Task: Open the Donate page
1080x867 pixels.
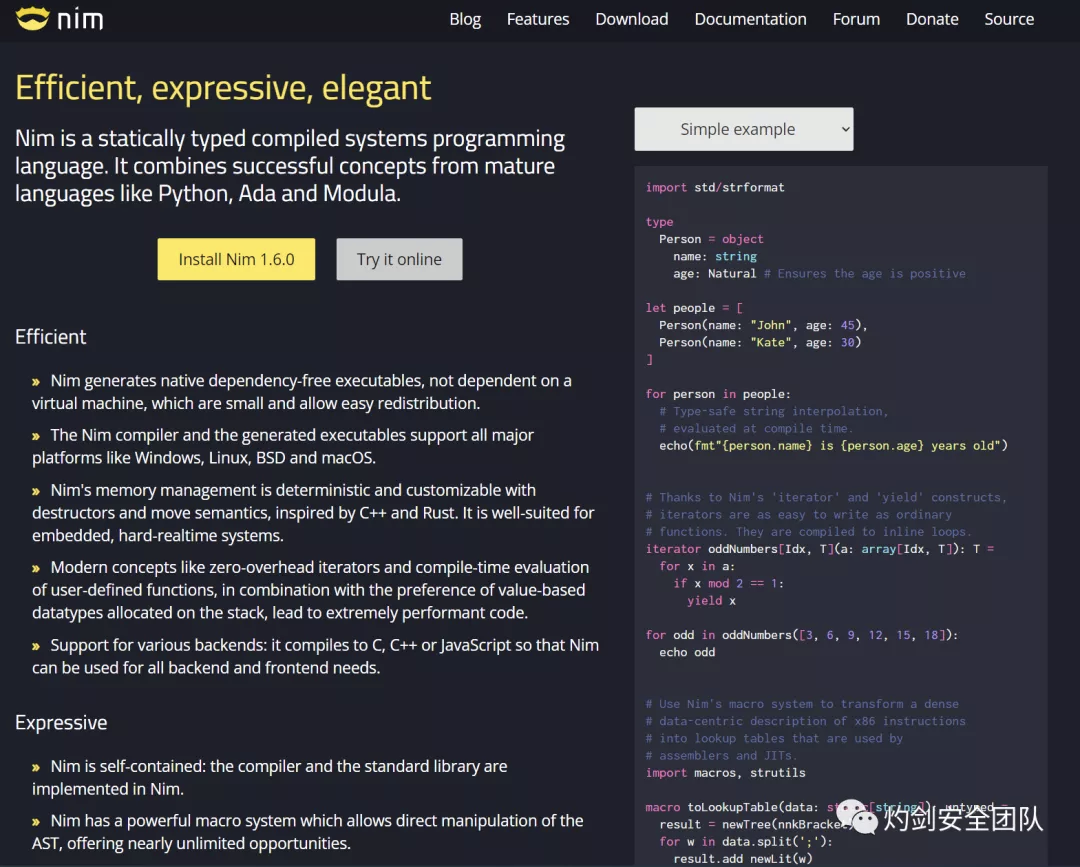Action: 932,19
